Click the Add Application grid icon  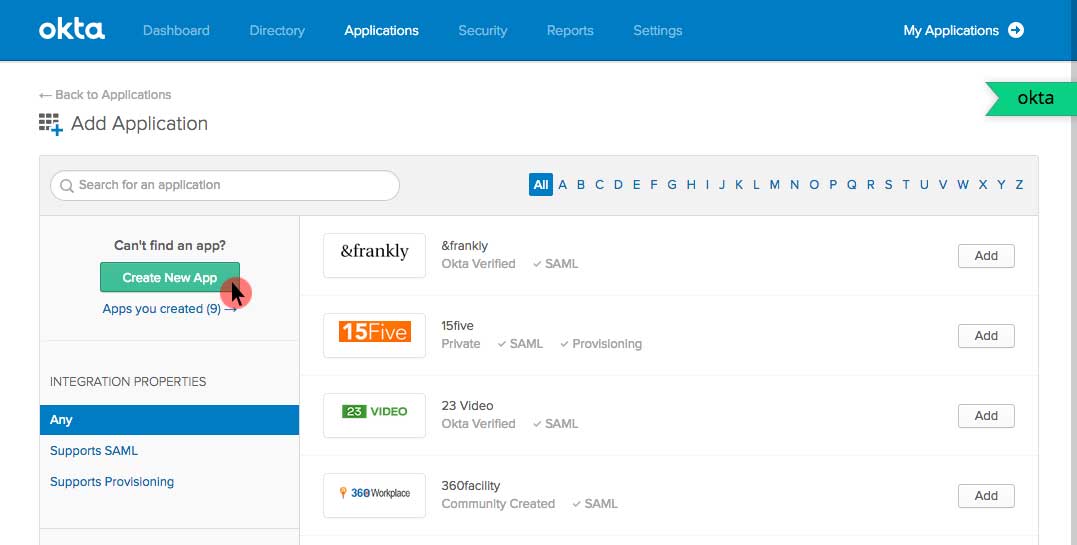(x=51, y=124)
